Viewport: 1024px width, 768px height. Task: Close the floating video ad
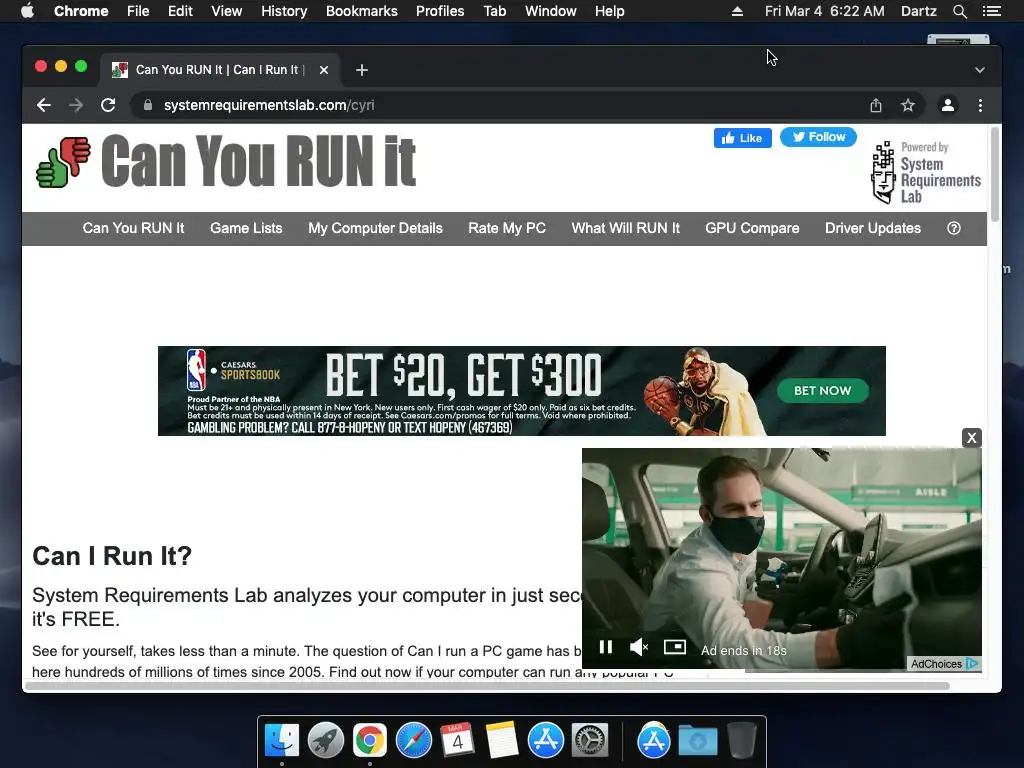click(x=972, y=438)
